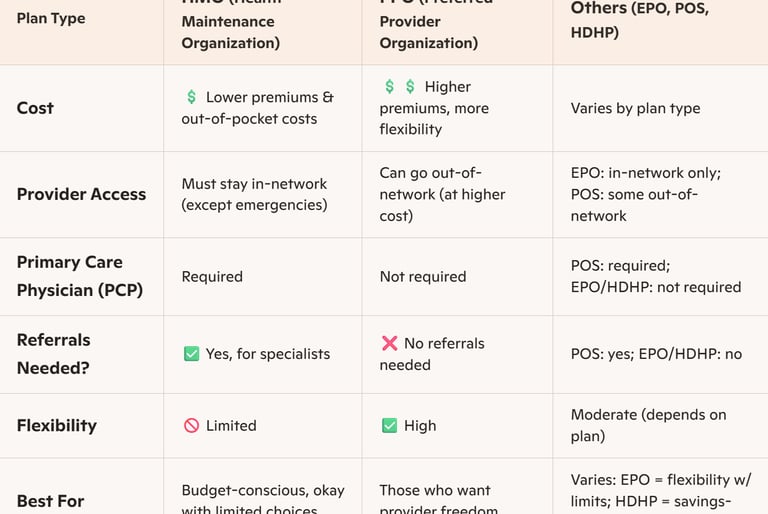Click the prohibited sign icon beside "Limited"
768x514 pixels.
(191, 425)
